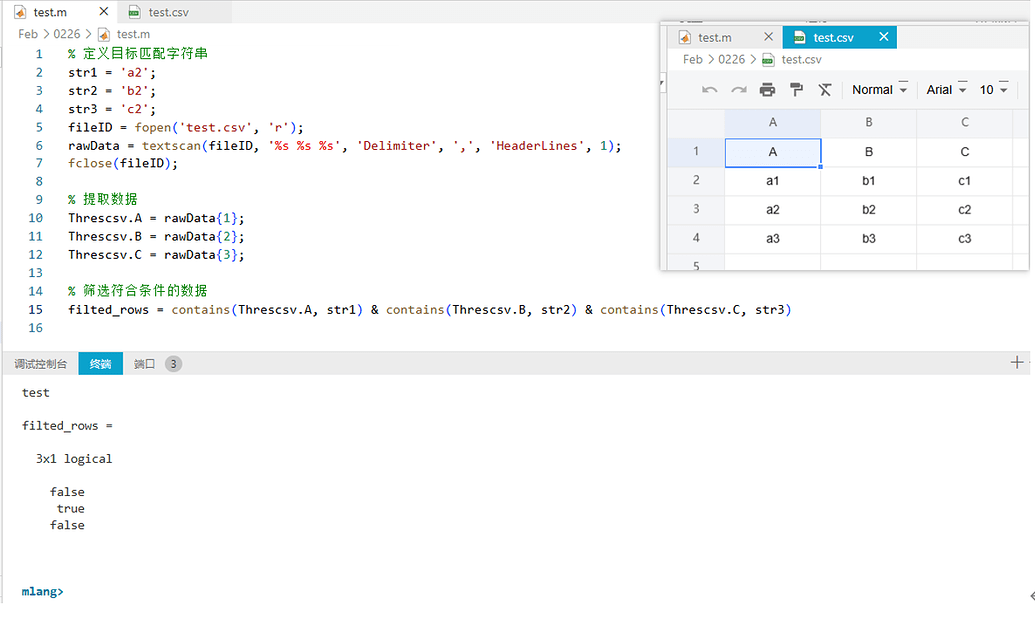
Task: Open the Normal style dropdown
Action: tap(880, 90)
